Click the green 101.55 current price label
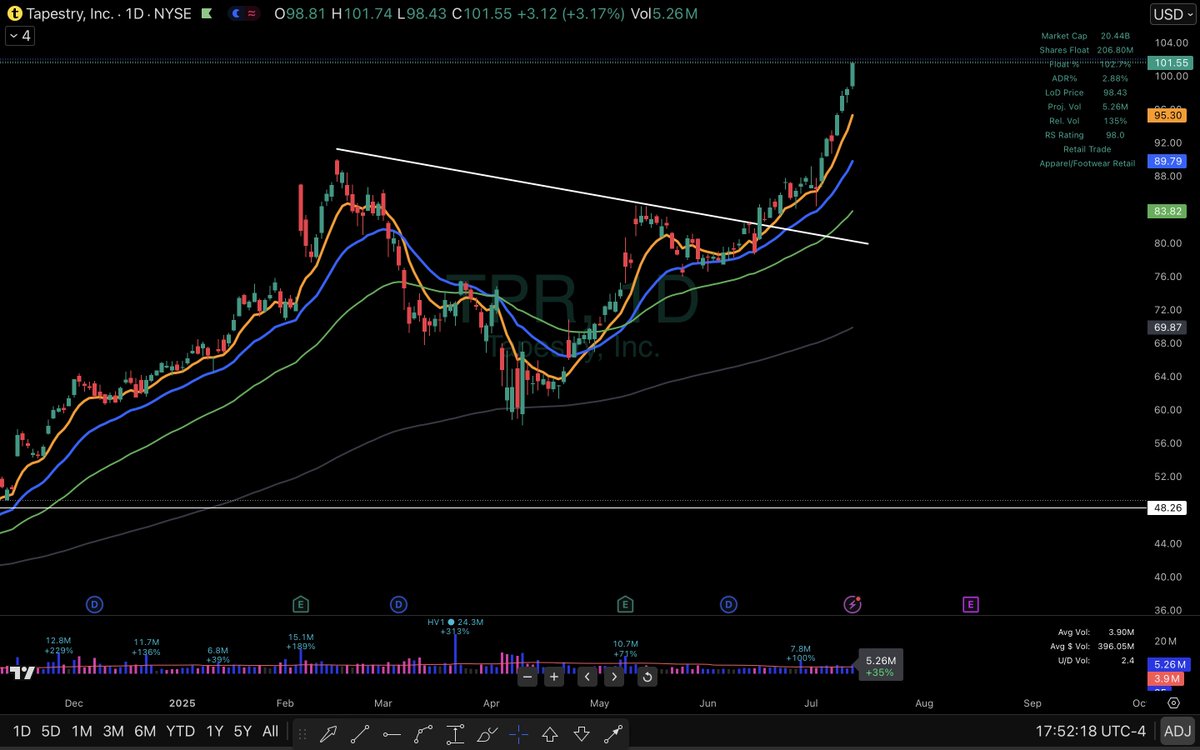1200x750 pixels. [x=1171, y=62]
